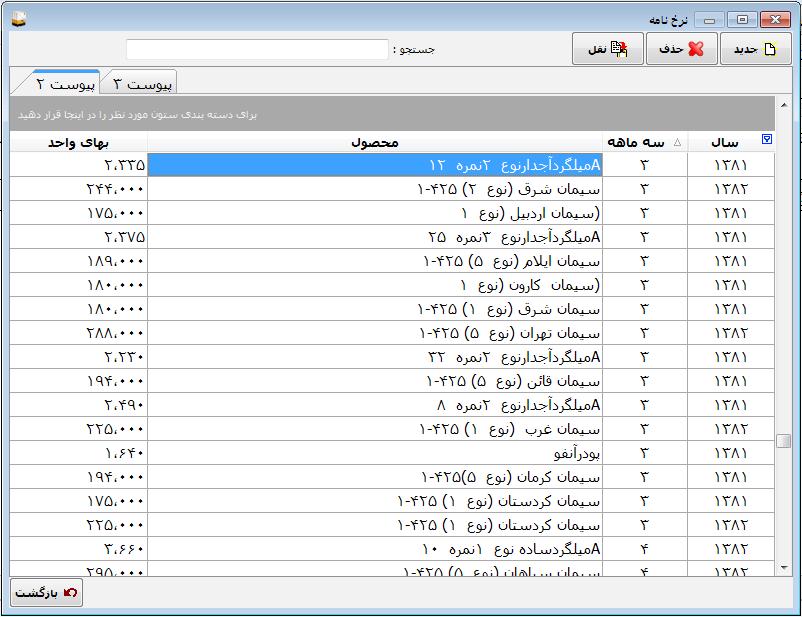Click the price cell ۳,۶۶۰

click(x=79, y=549)
